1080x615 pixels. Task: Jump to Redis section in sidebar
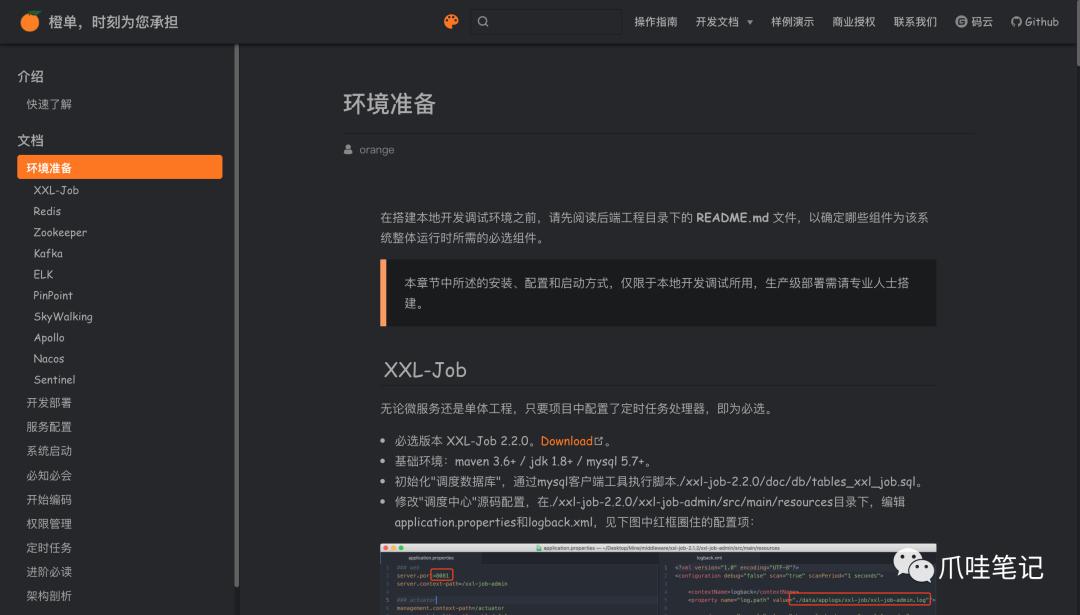(x=47, y=211)
